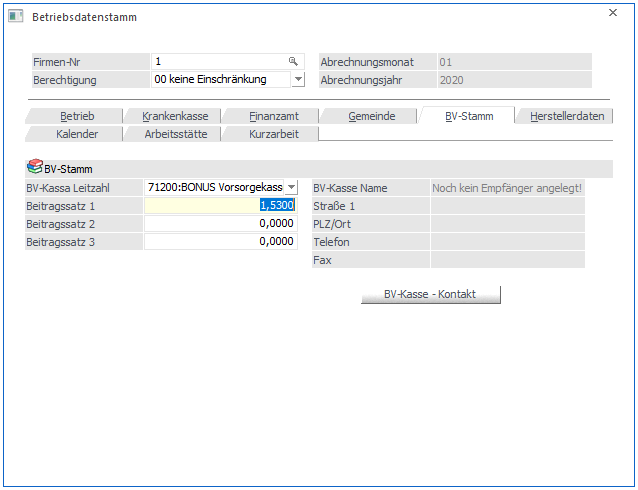Open the Arbeitsstätte tab
Viewport: 638px width, 490px height.
(x=174, y=133)
